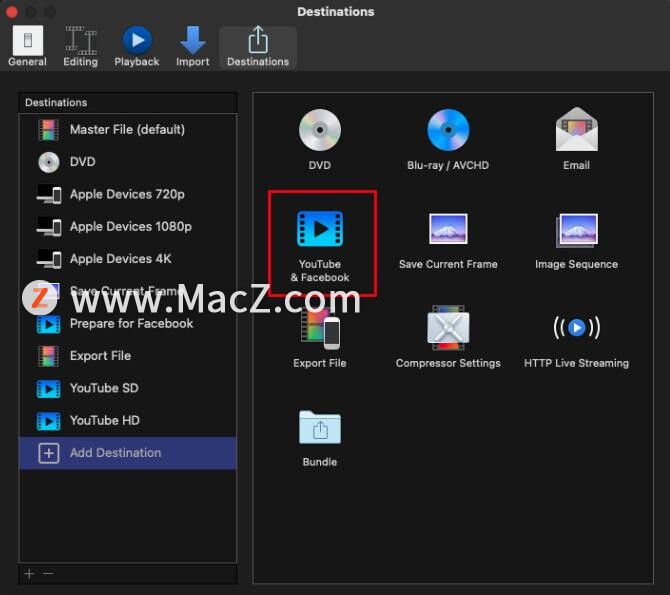Pick Apple Devices 4K in the list
The width and height of the screenshot is (670, 595).
click(x=128, y=259)
